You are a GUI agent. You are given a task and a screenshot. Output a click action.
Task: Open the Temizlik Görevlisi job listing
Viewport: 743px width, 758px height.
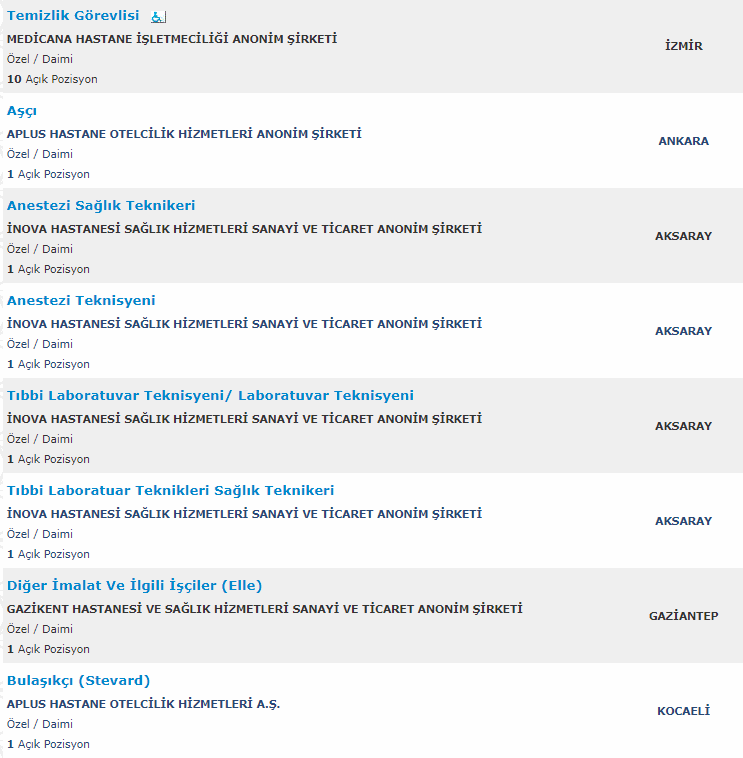[x=73, y=16]
